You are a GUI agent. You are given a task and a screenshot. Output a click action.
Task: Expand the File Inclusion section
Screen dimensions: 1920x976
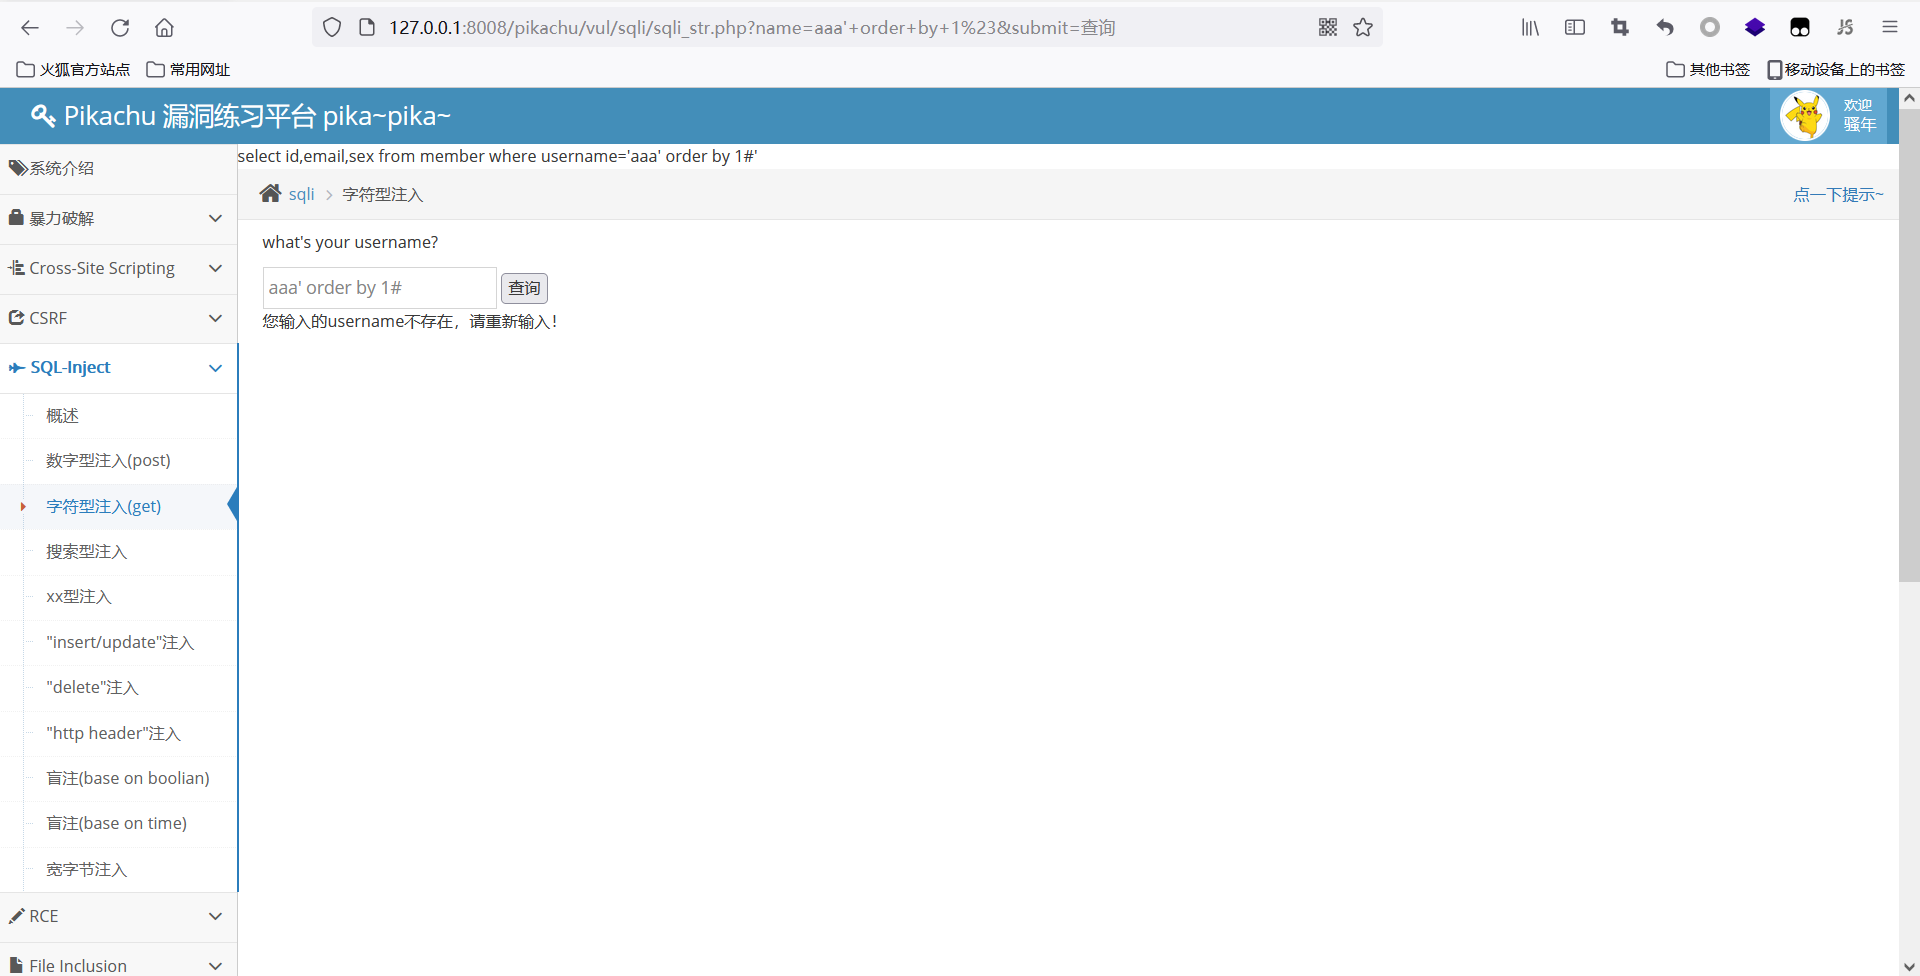click(118, 962)
